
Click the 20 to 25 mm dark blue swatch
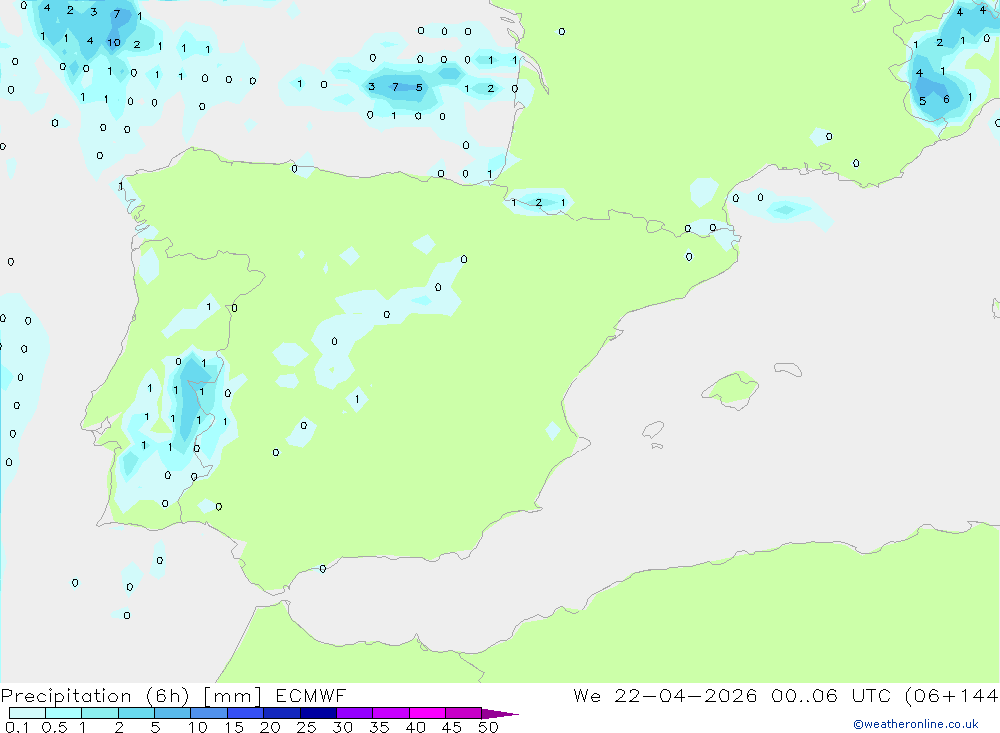281,713
